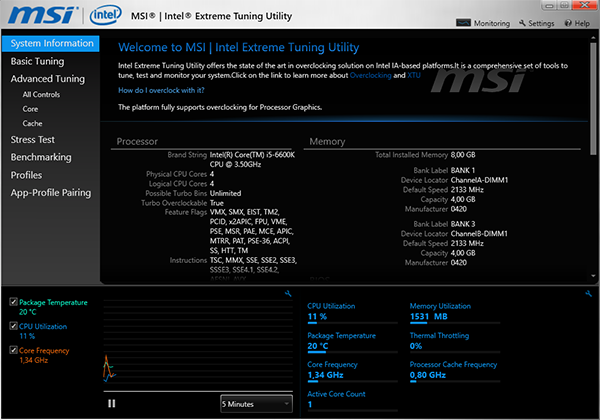Select Core under Advanced Tuning
The width and height of the screenshot is (600, 420).
pyautogui.click(x=30, y=109)
